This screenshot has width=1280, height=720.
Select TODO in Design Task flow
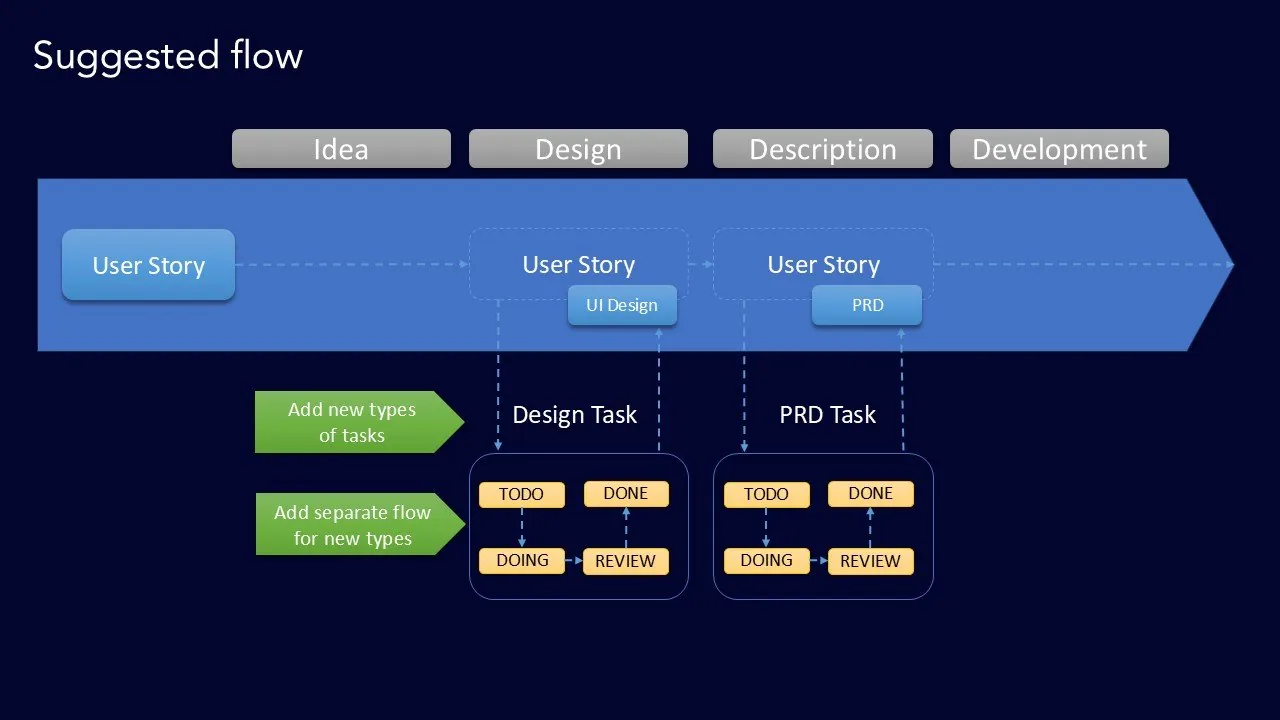521,494
